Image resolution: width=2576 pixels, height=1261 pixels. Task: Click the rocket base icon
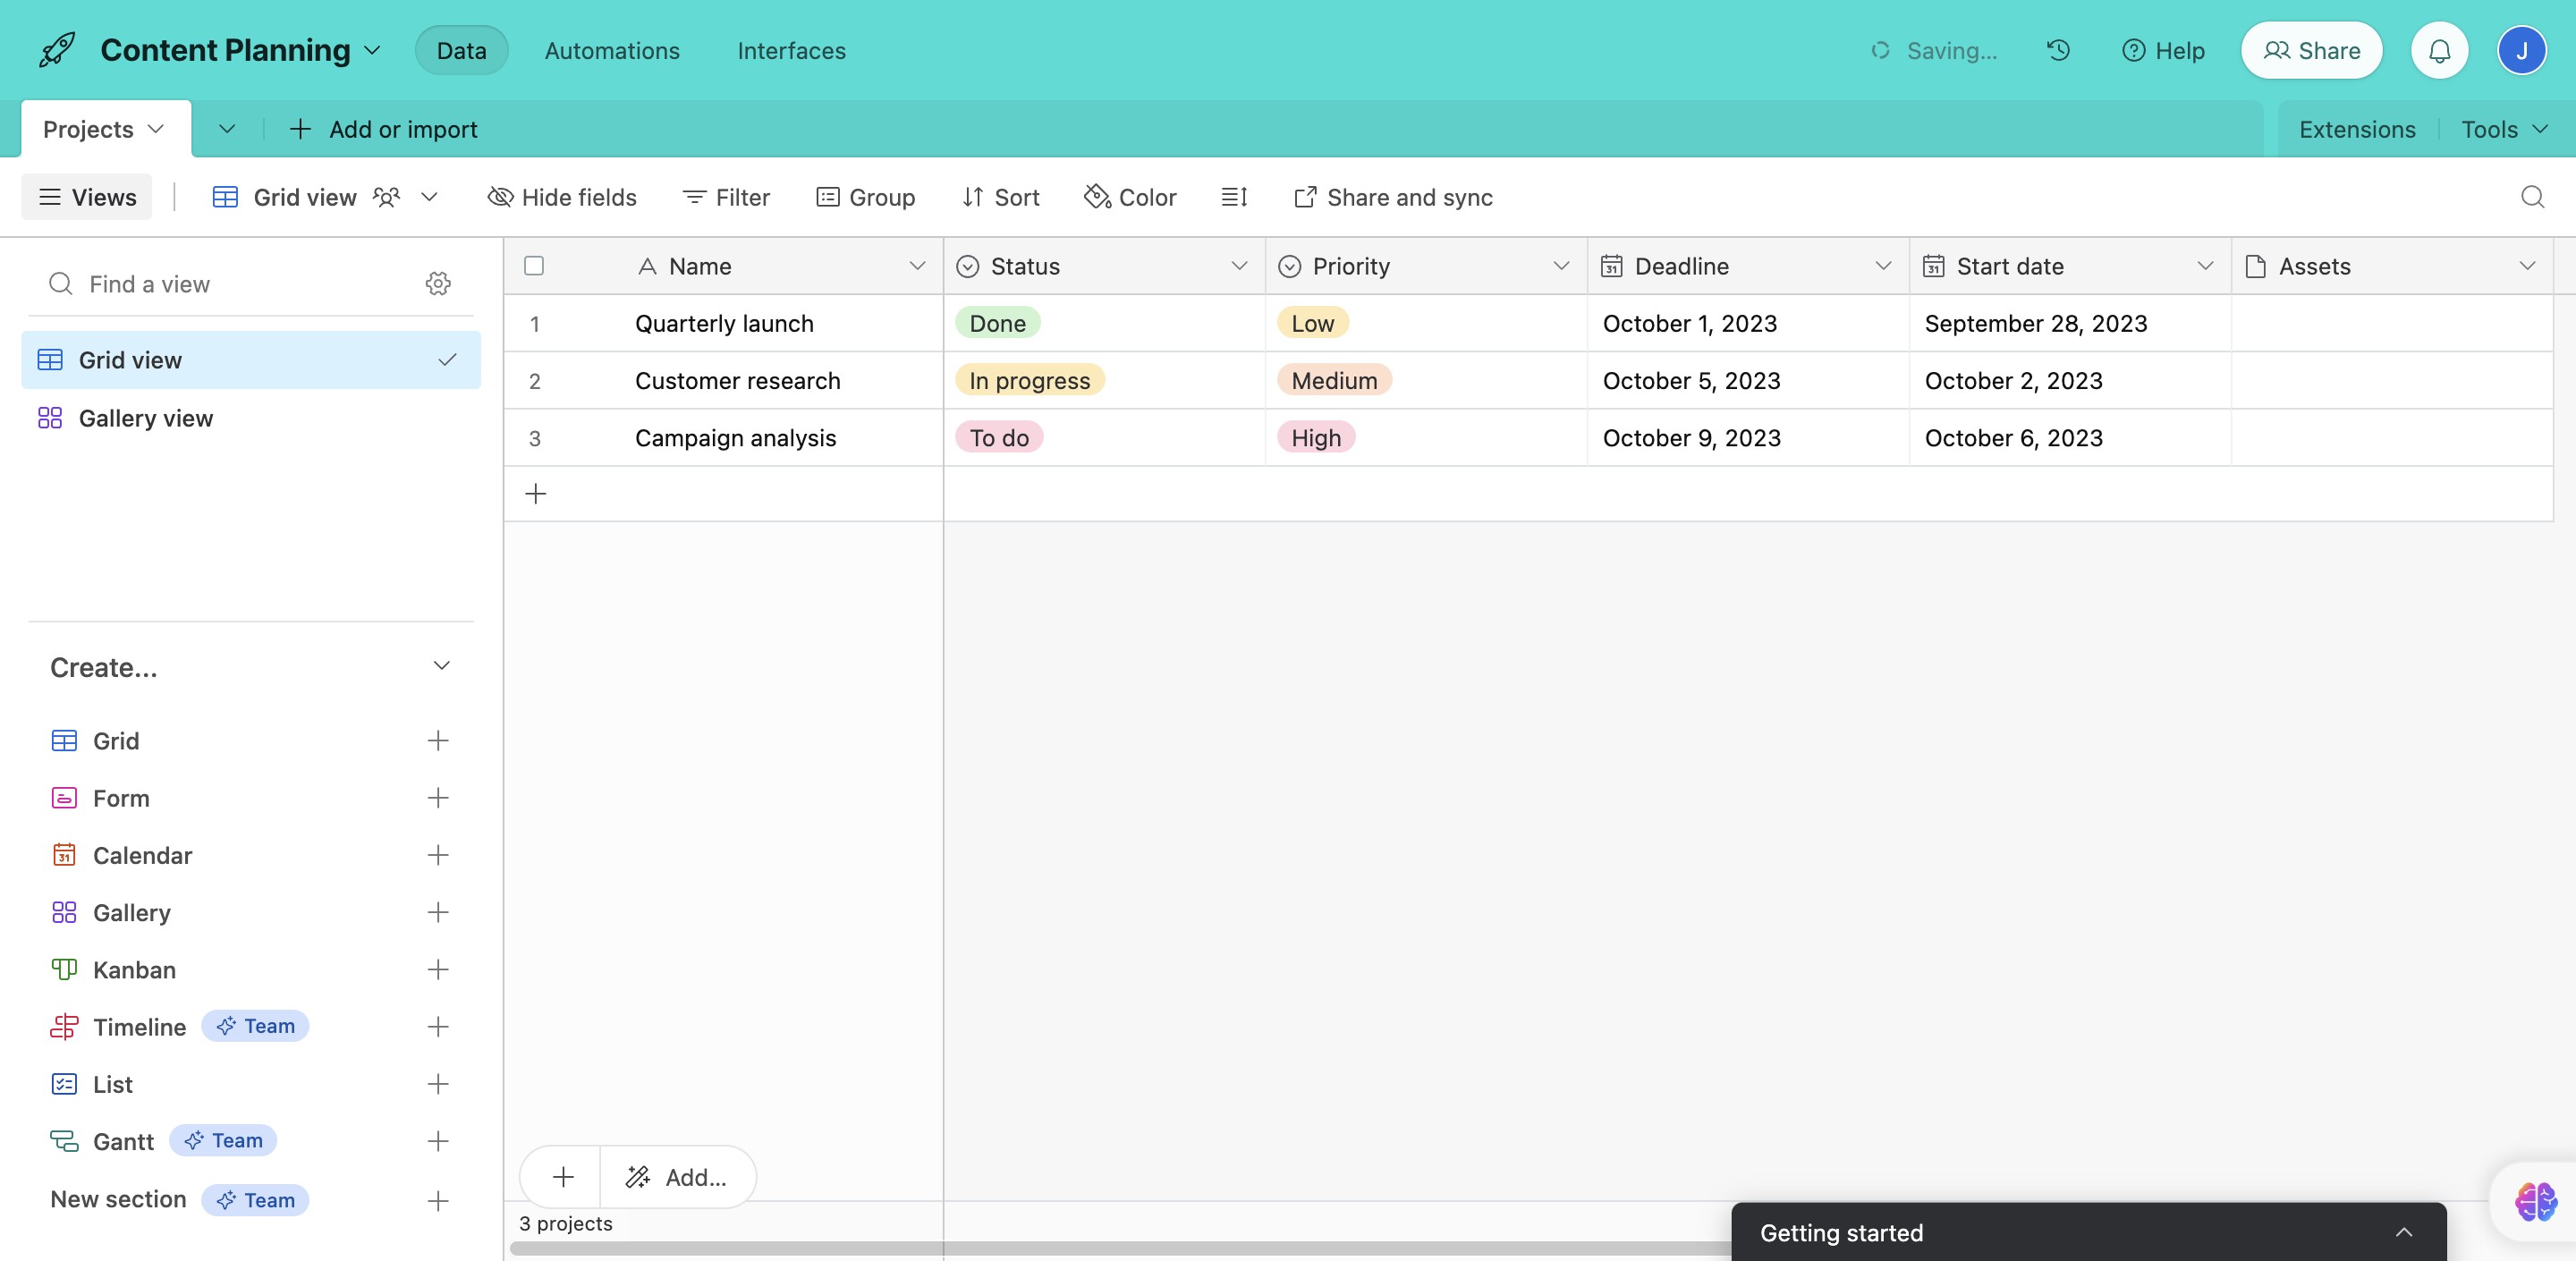point(57,50)
